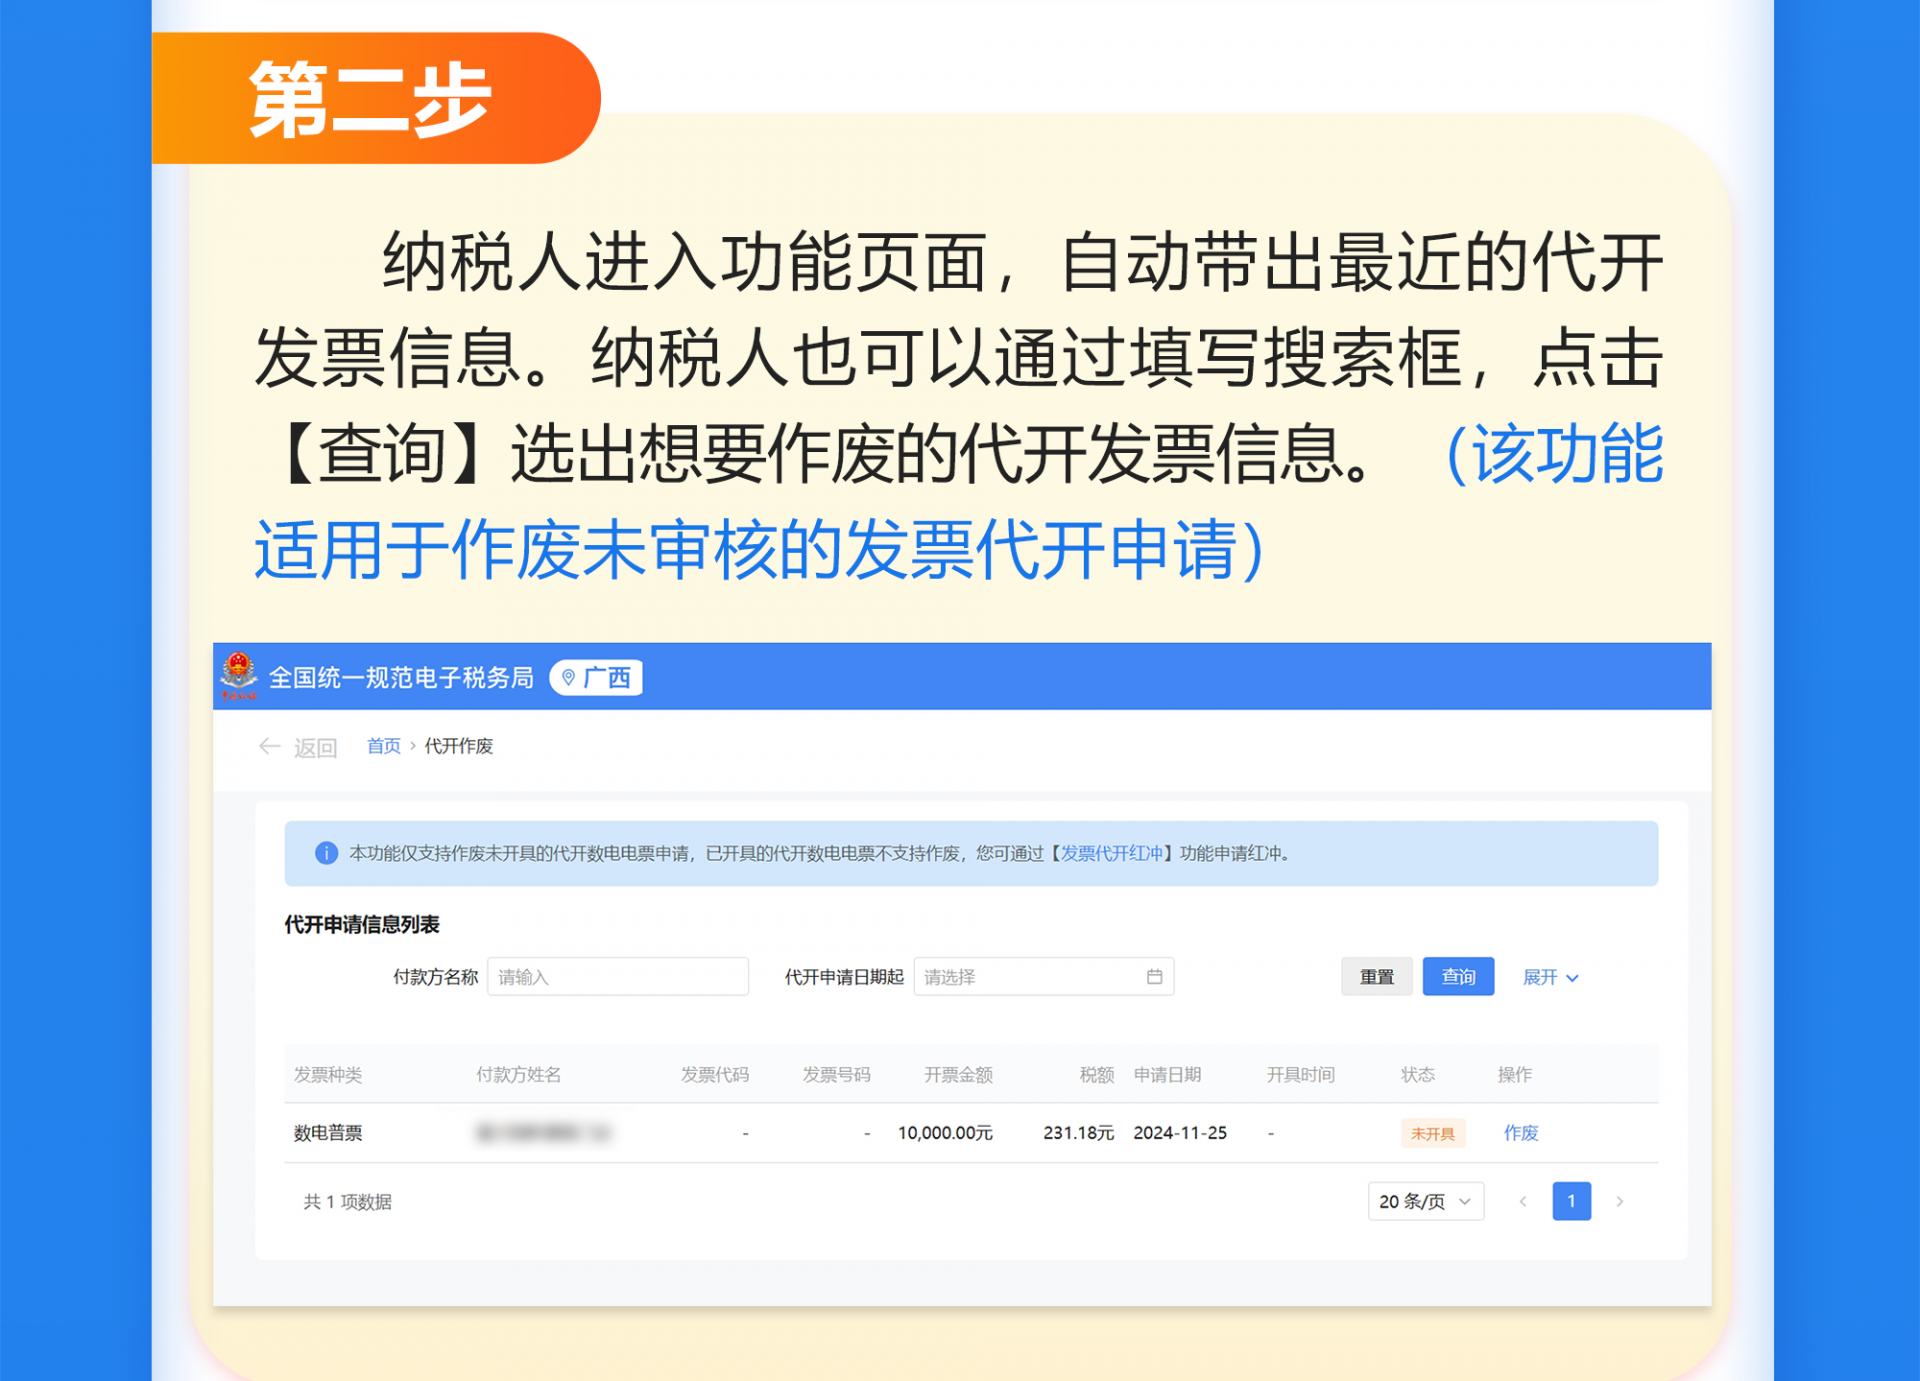
Task: Open the calendar icon in 代开申请日期起 field
Action: [1155, 977]
